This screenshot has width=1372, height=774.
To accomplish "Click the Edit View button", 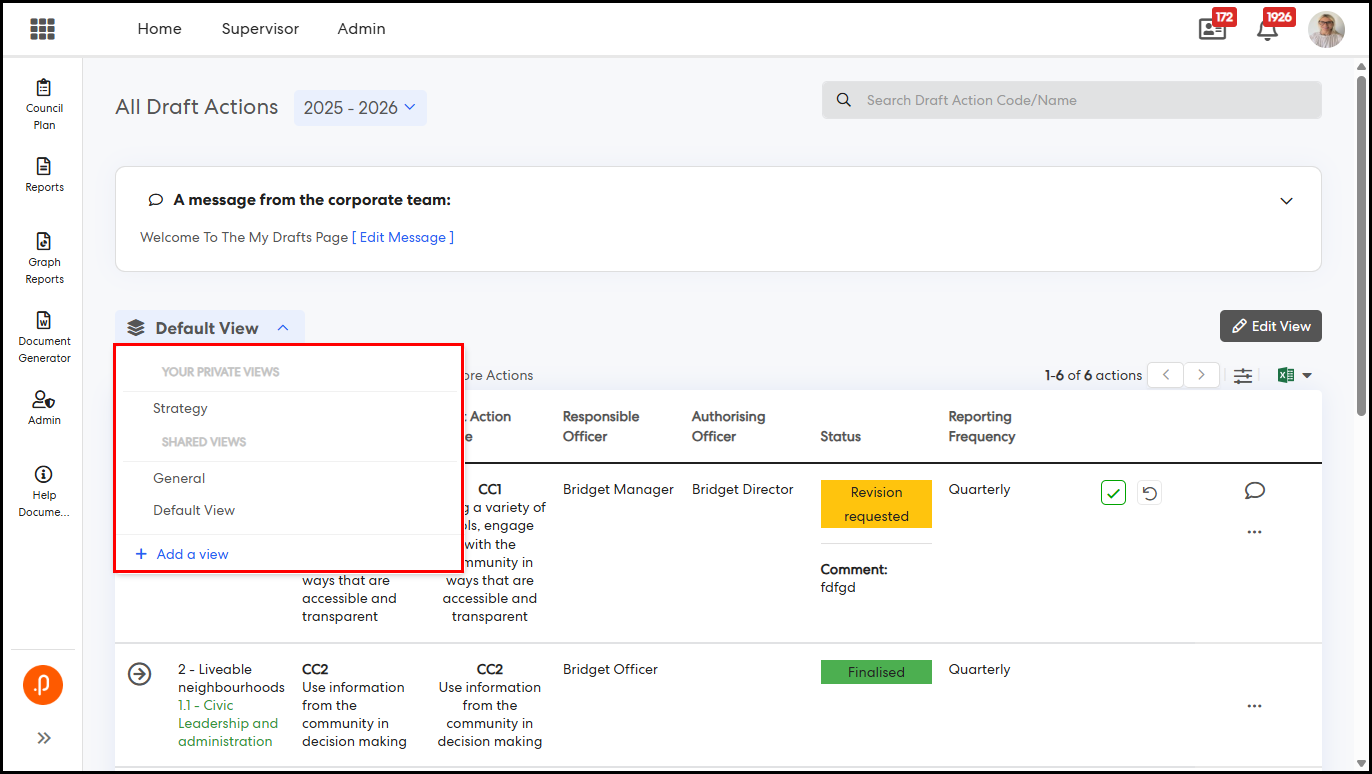I will click(x=1270, y=326).
